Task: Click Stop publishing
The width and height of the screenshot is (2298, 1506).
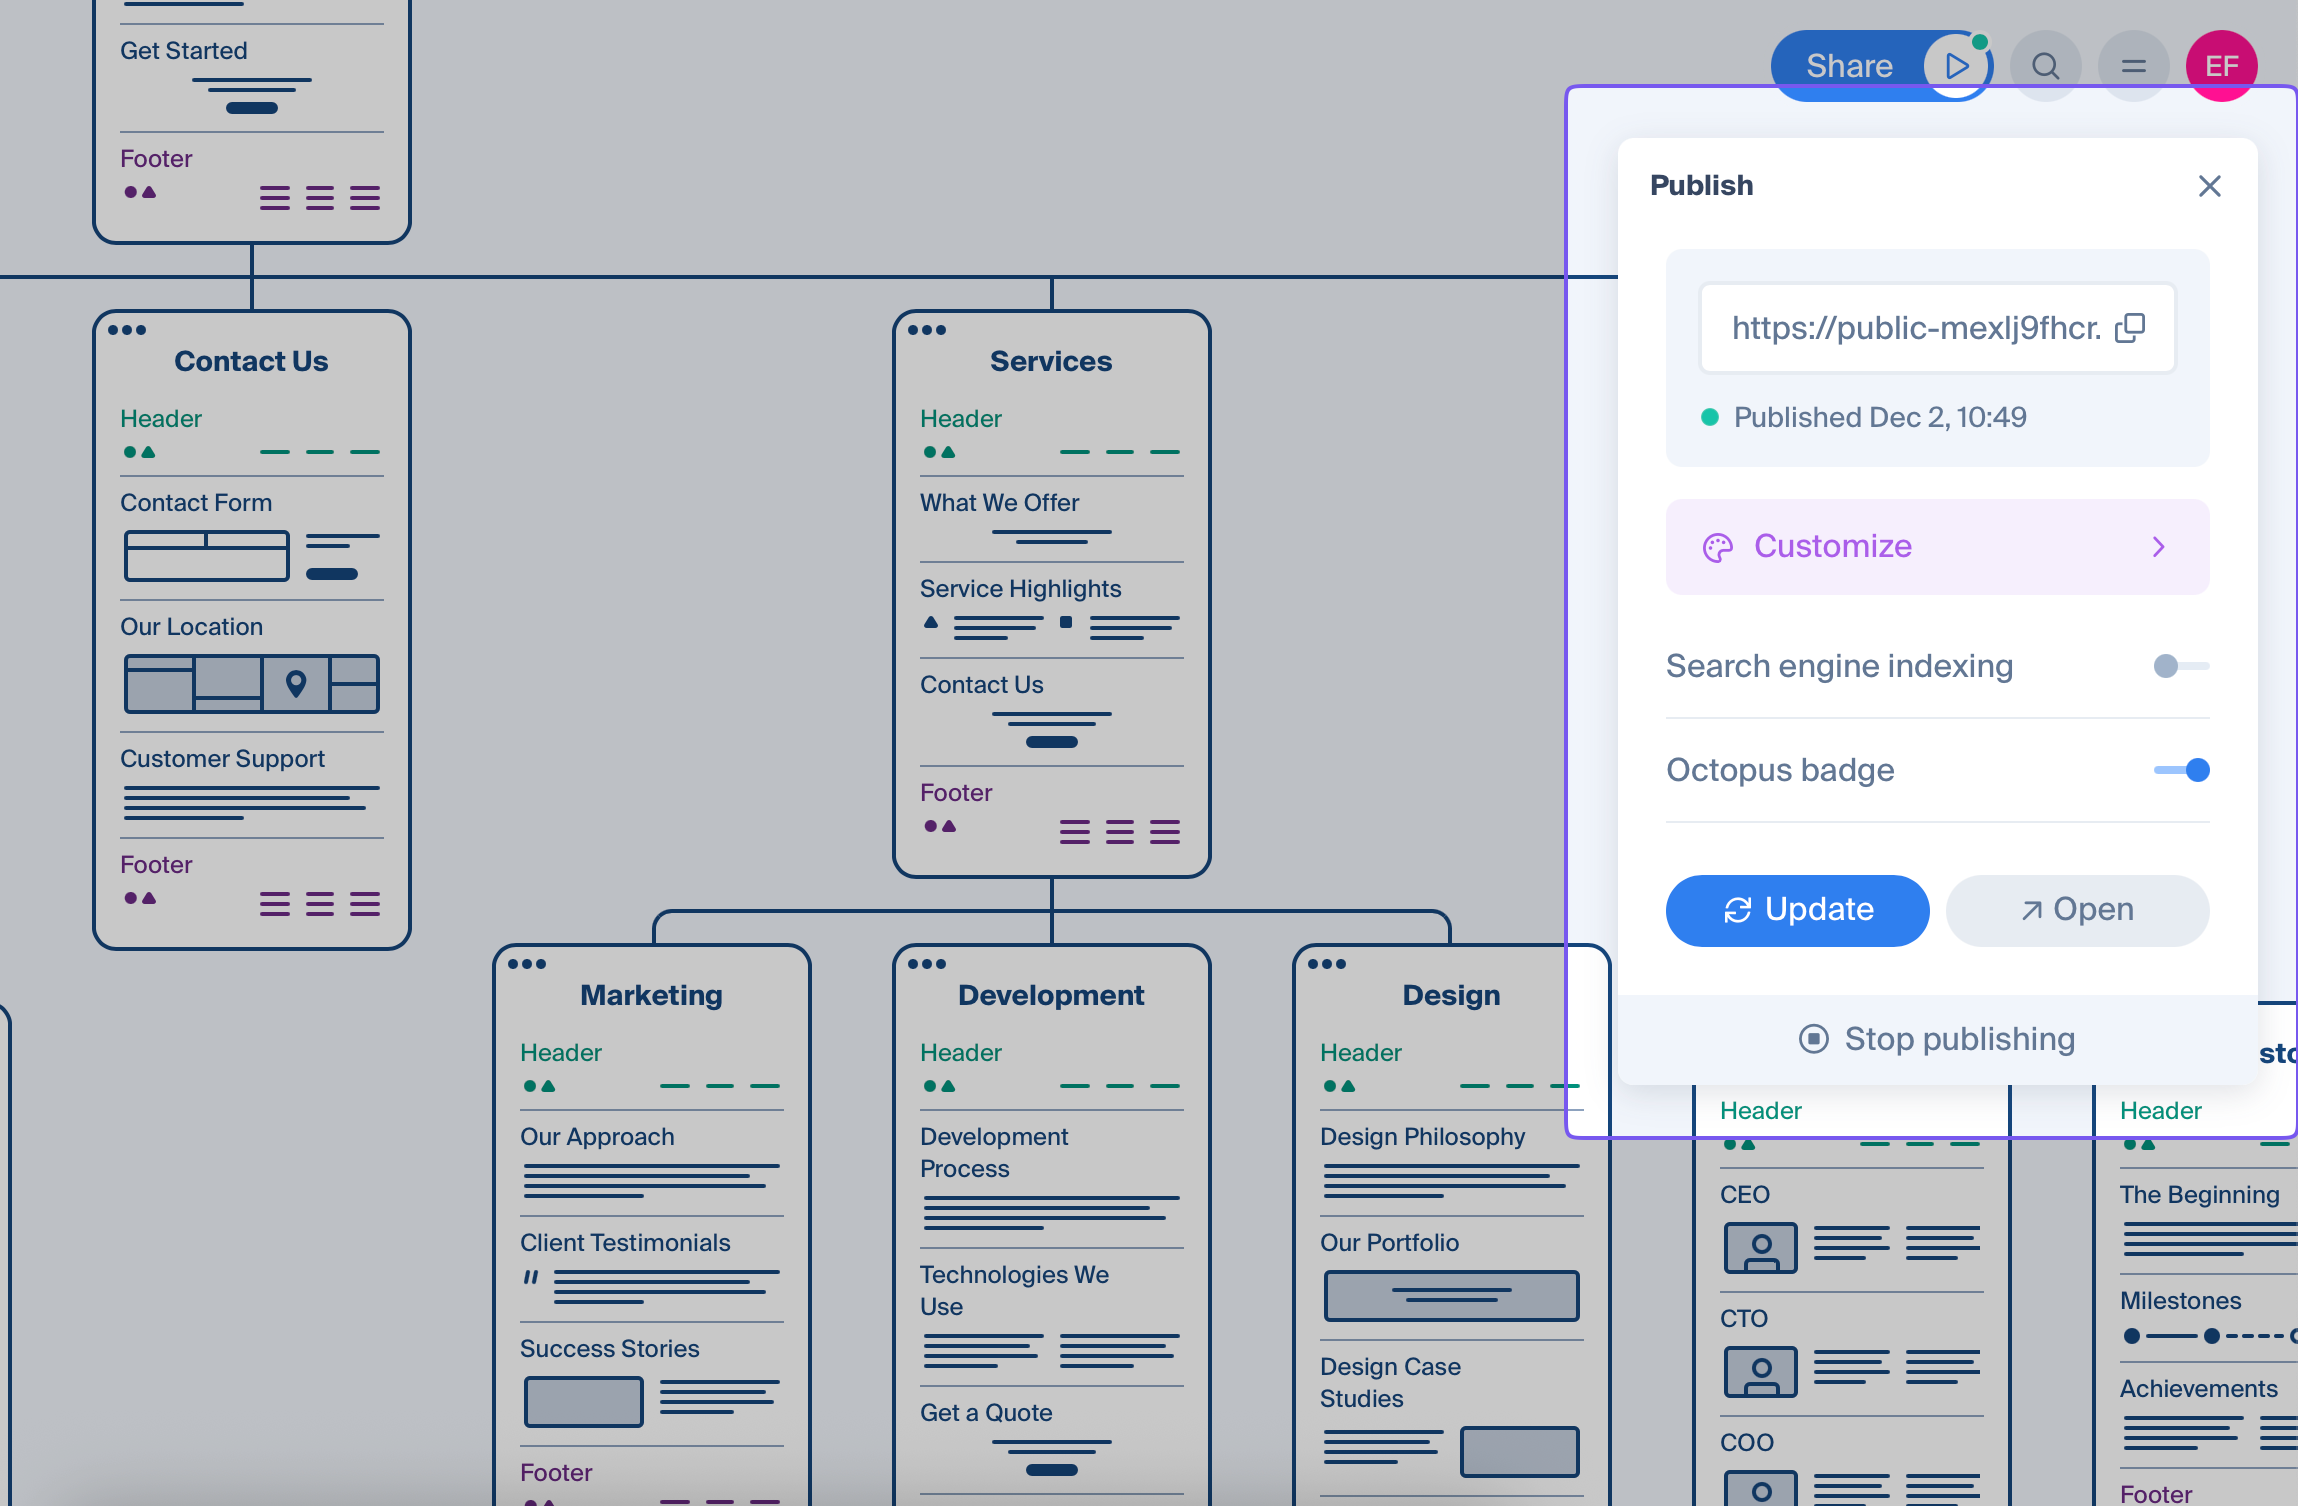Action: pos(1937,1039)
